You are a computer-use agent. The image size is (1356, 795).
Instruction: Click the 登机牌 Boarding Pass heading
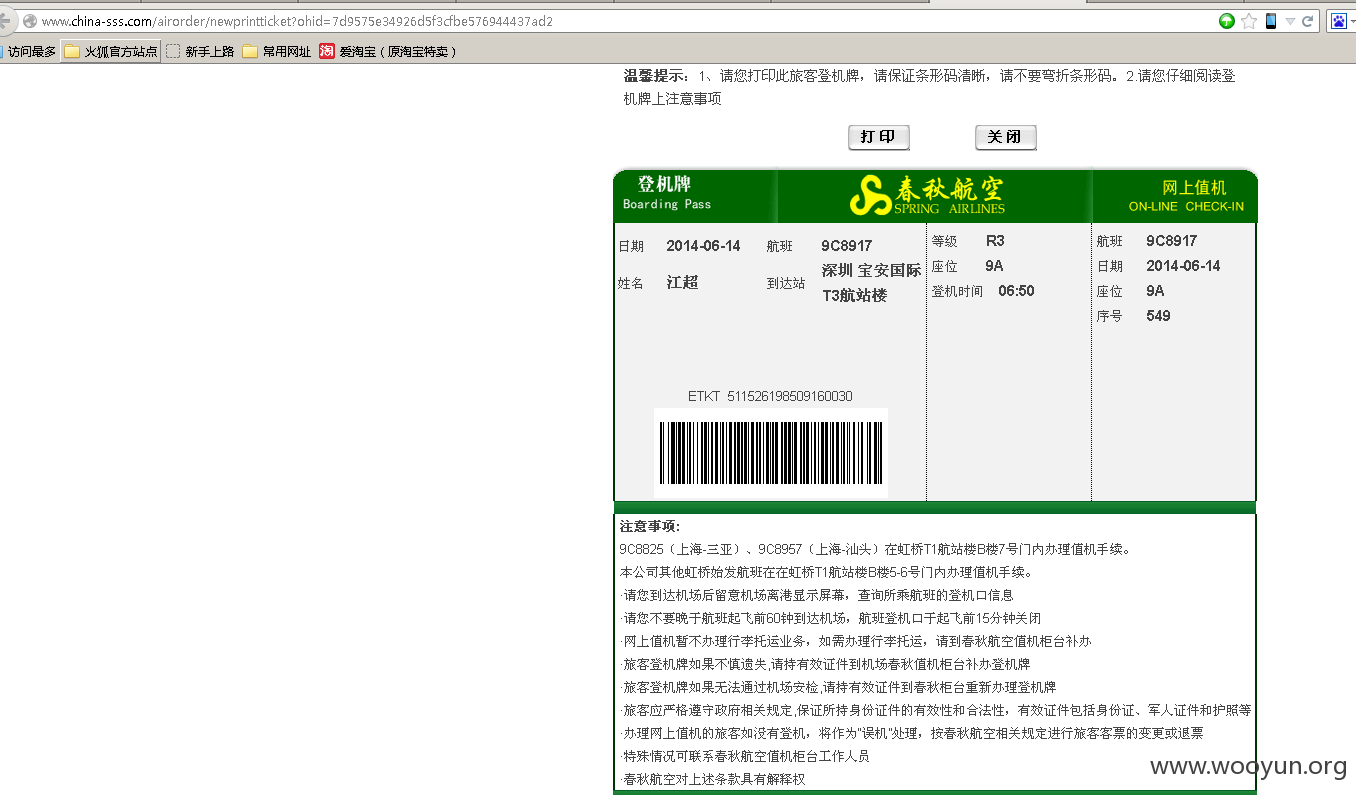[x=667, y=193]
